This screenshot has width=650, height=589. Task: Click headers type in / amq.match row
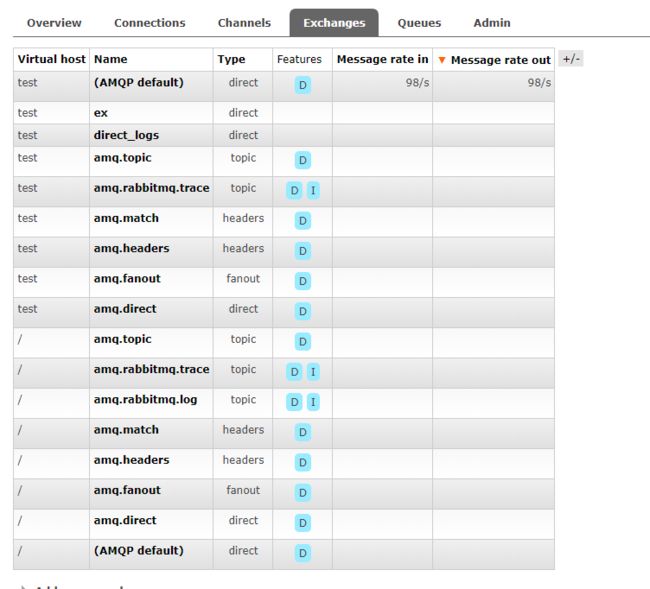tap(243, 430)
